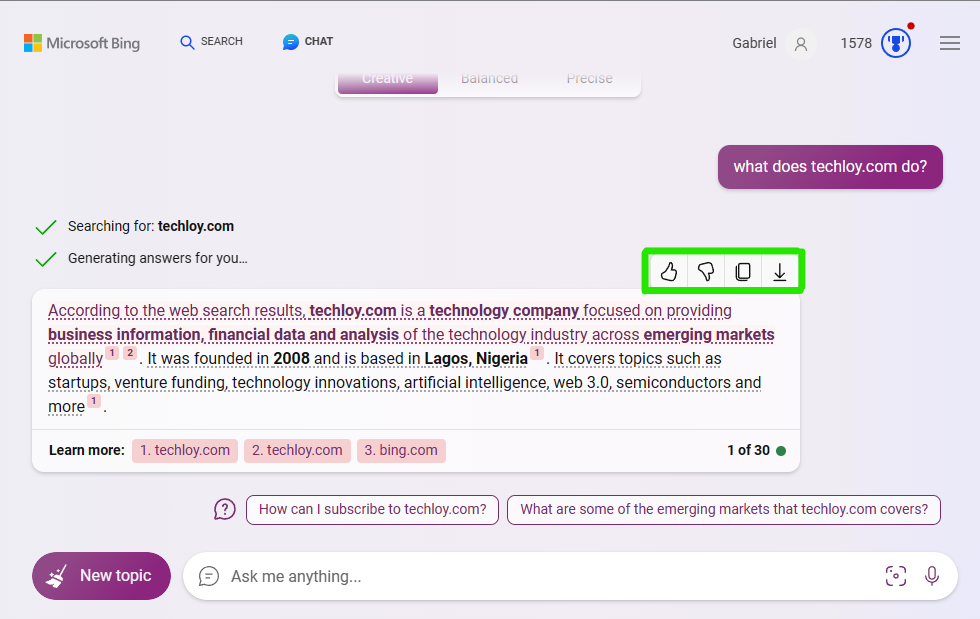Select the Precise conversation style

pos(589,79)
